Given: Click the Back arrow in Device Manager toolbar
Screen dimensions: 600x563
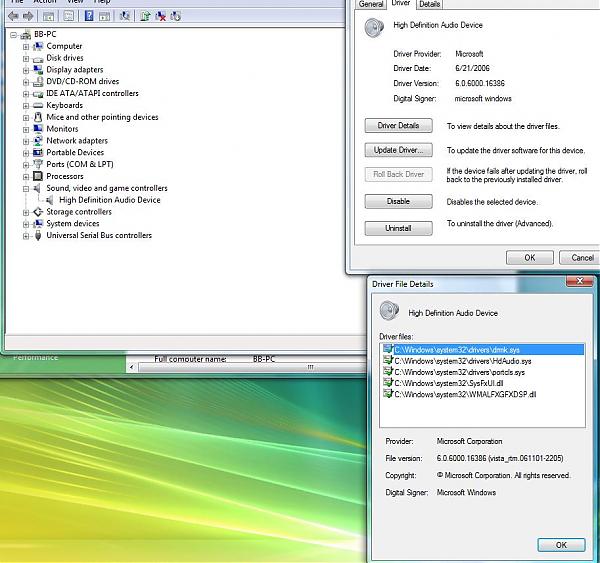Looking at the screenshot, I should pos(13,16).
